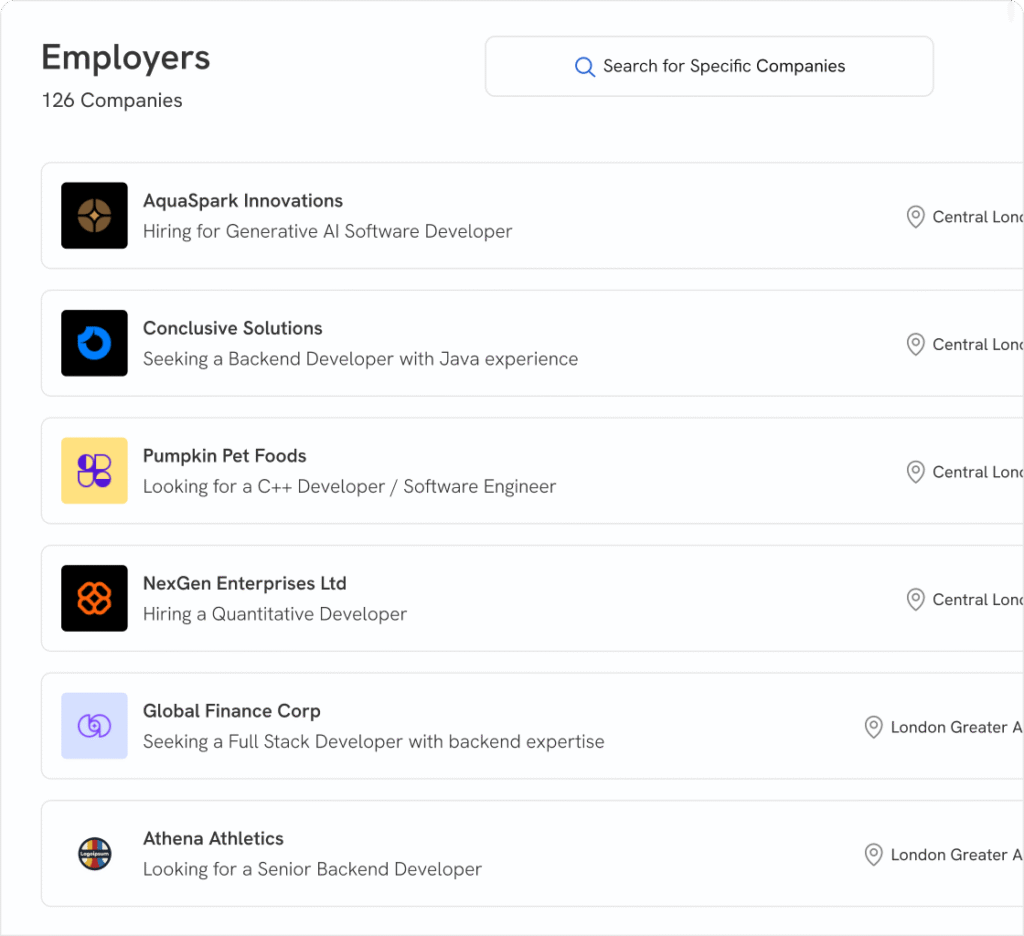Screen dimensions: 1024x936
Task: Click the AquaSpark Innovations company logo
Action: coord(94,215)
